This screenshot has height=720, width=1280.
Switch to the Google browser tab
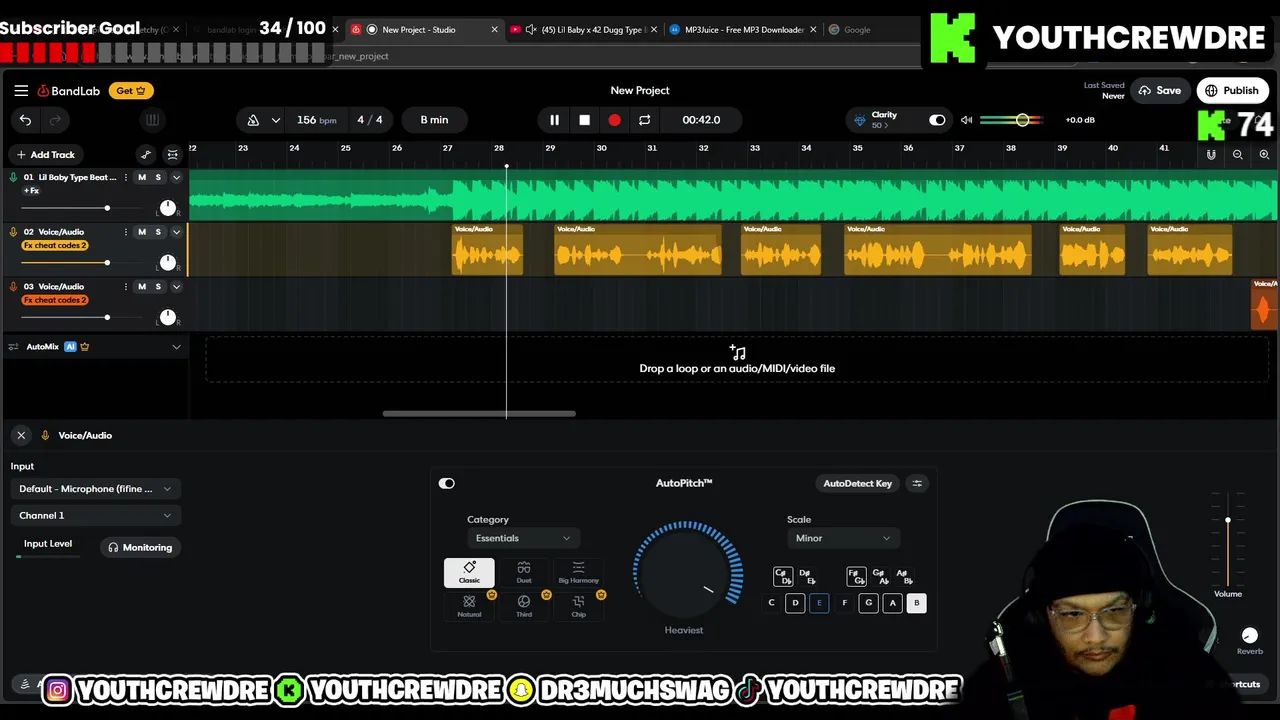857,30
